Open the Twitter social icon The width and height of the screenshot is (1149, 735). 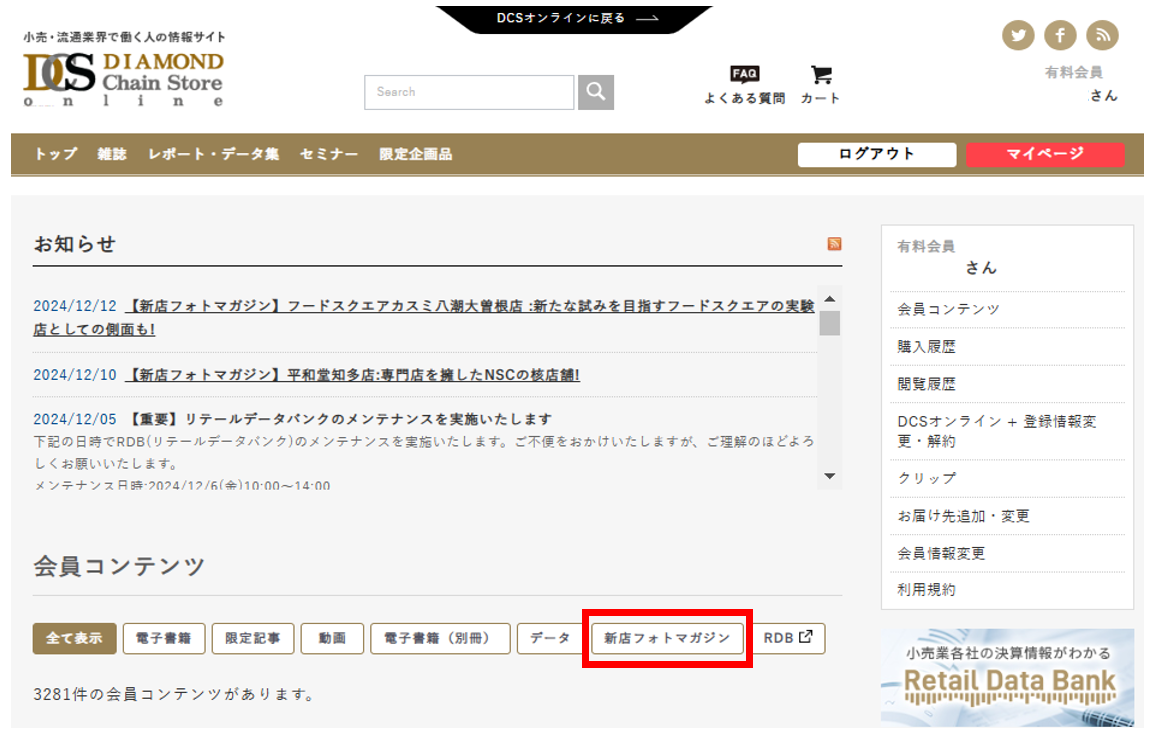[x=1018, y=36]
